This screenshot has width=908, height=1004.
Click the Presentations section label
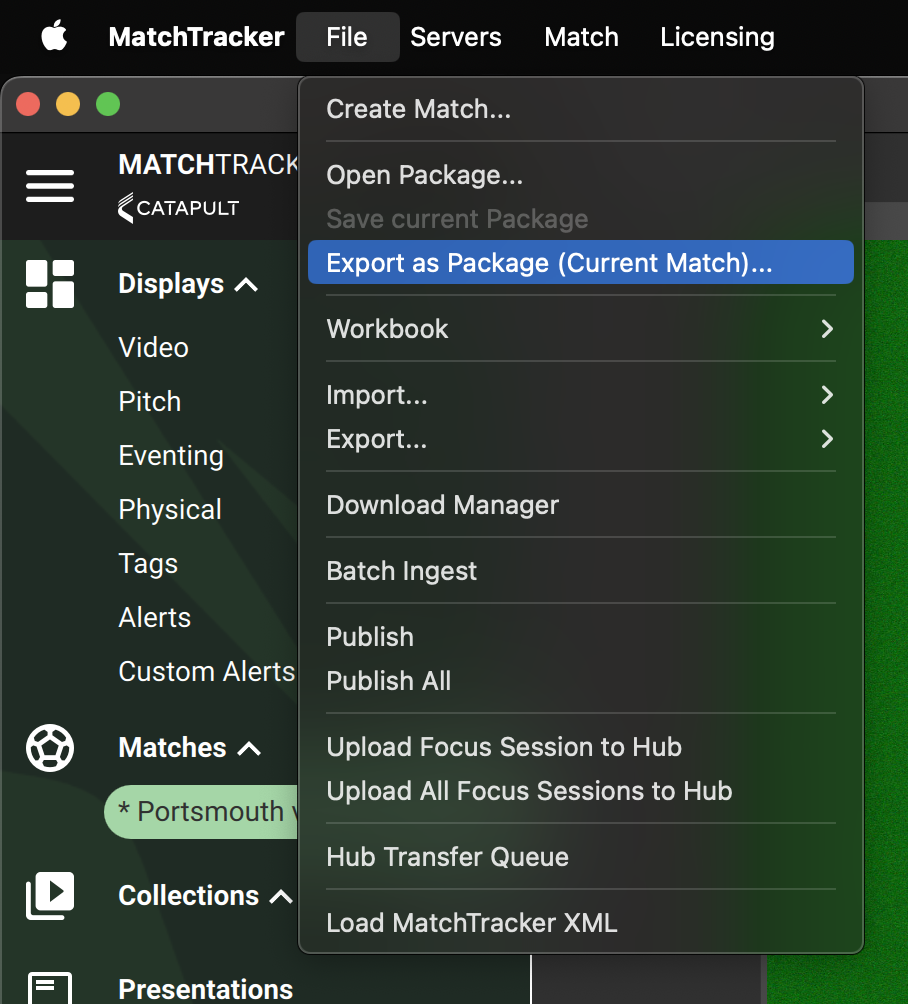[x=206, y=989]
